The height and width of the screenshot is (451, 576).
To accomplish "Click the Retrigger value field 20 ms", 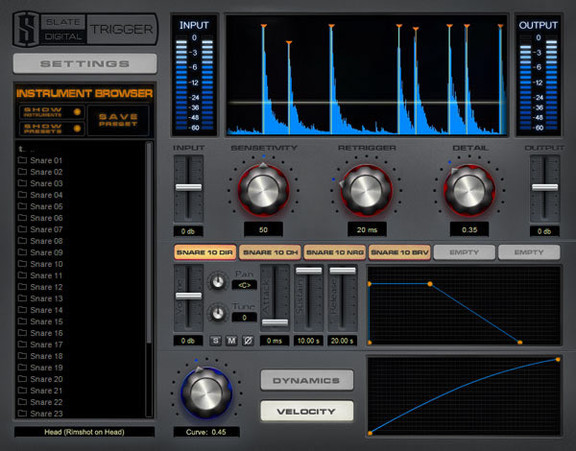I will (367, 230).
